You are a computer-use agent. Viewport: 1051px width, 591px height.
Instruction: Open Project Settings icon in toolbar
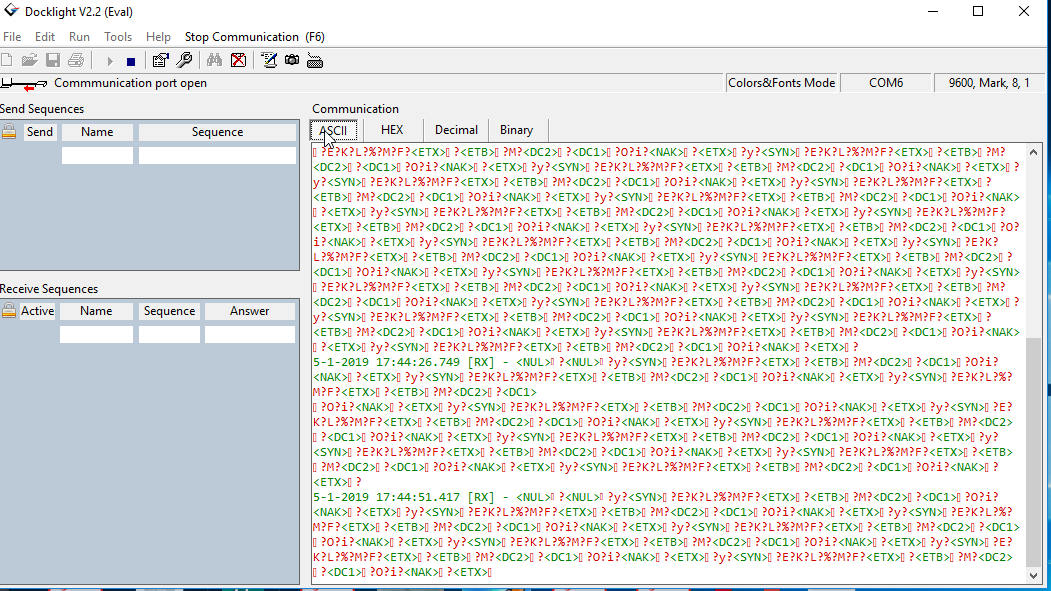click(160, 60)
